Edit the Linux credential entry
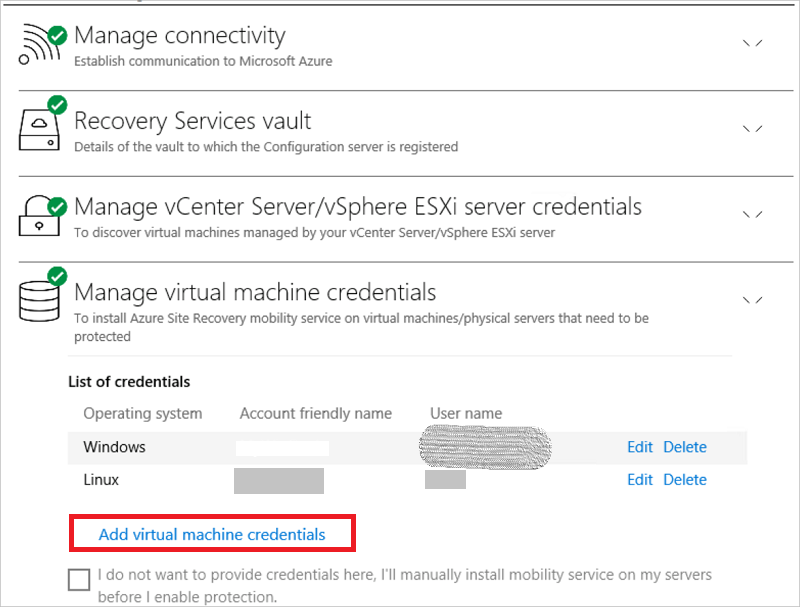Image resolution: width=800 pixels, height=607 pixels. click(640, 479)
